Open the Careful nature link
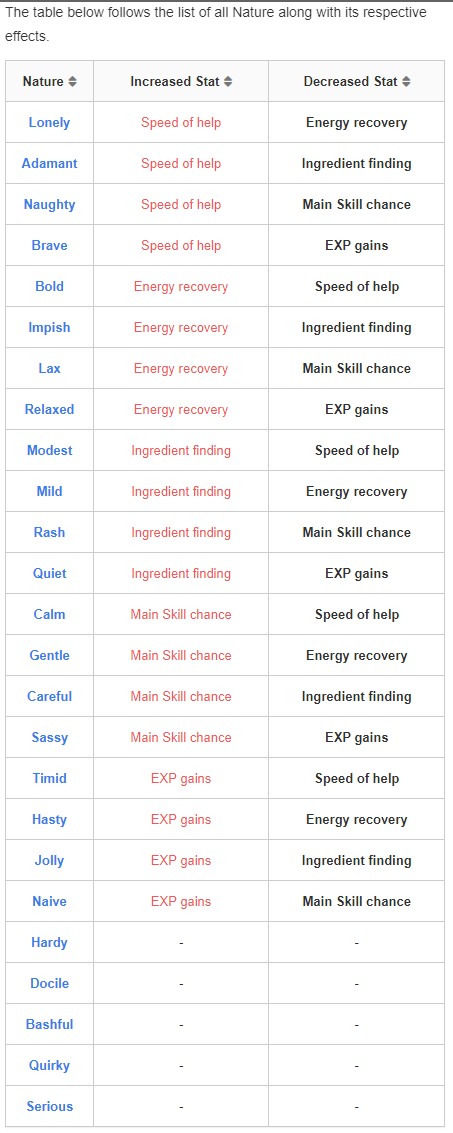This screenshot has width=453, height=1133. pos(49,696)
